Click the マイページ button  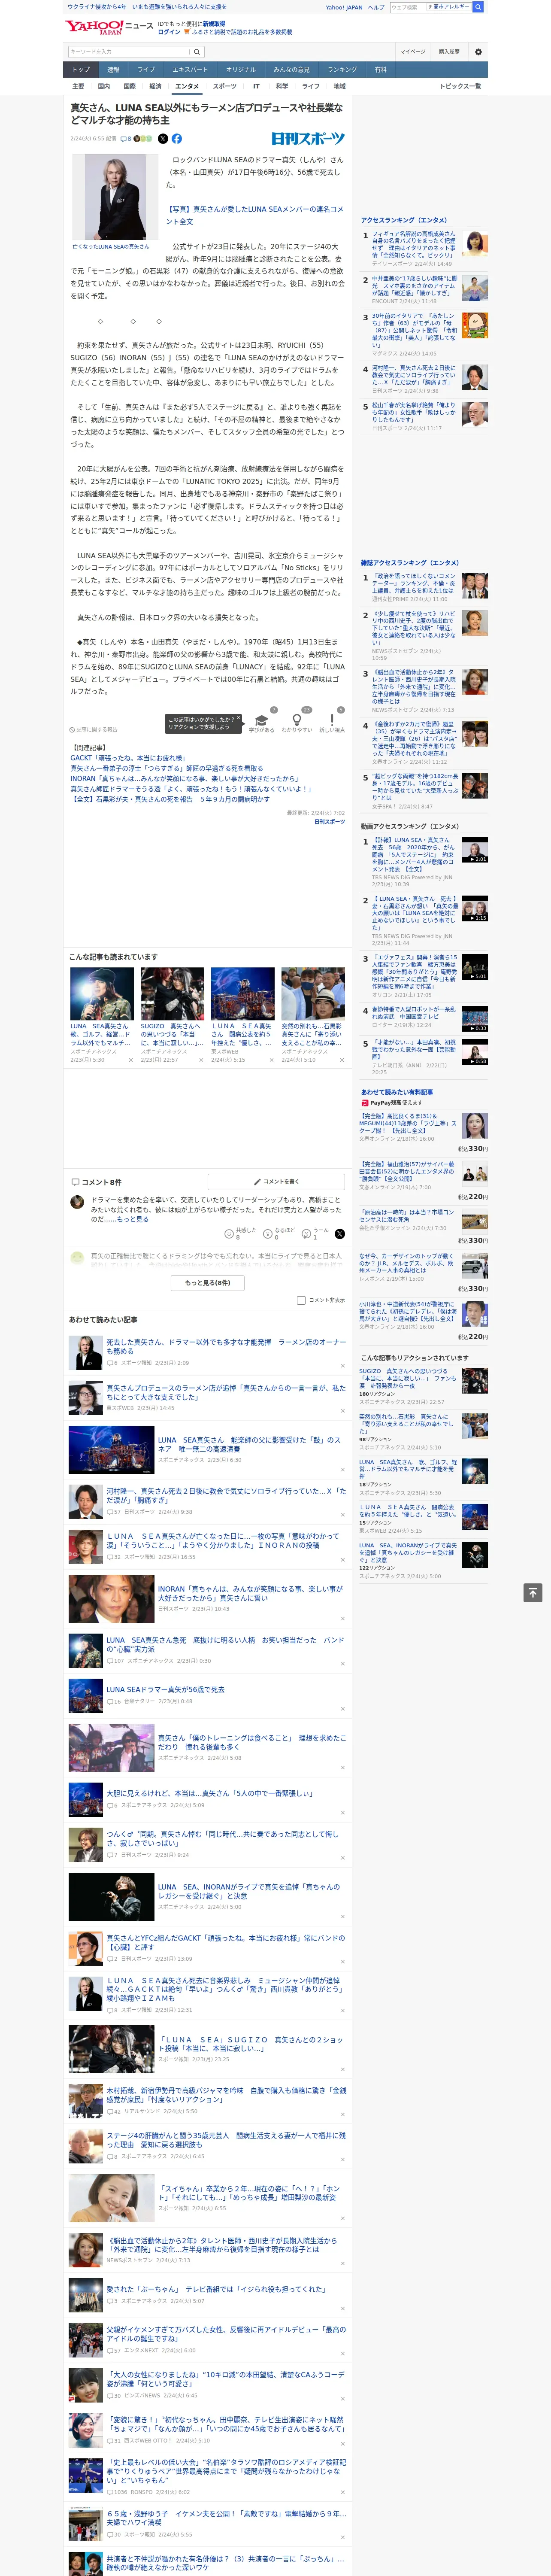(413, 51)
